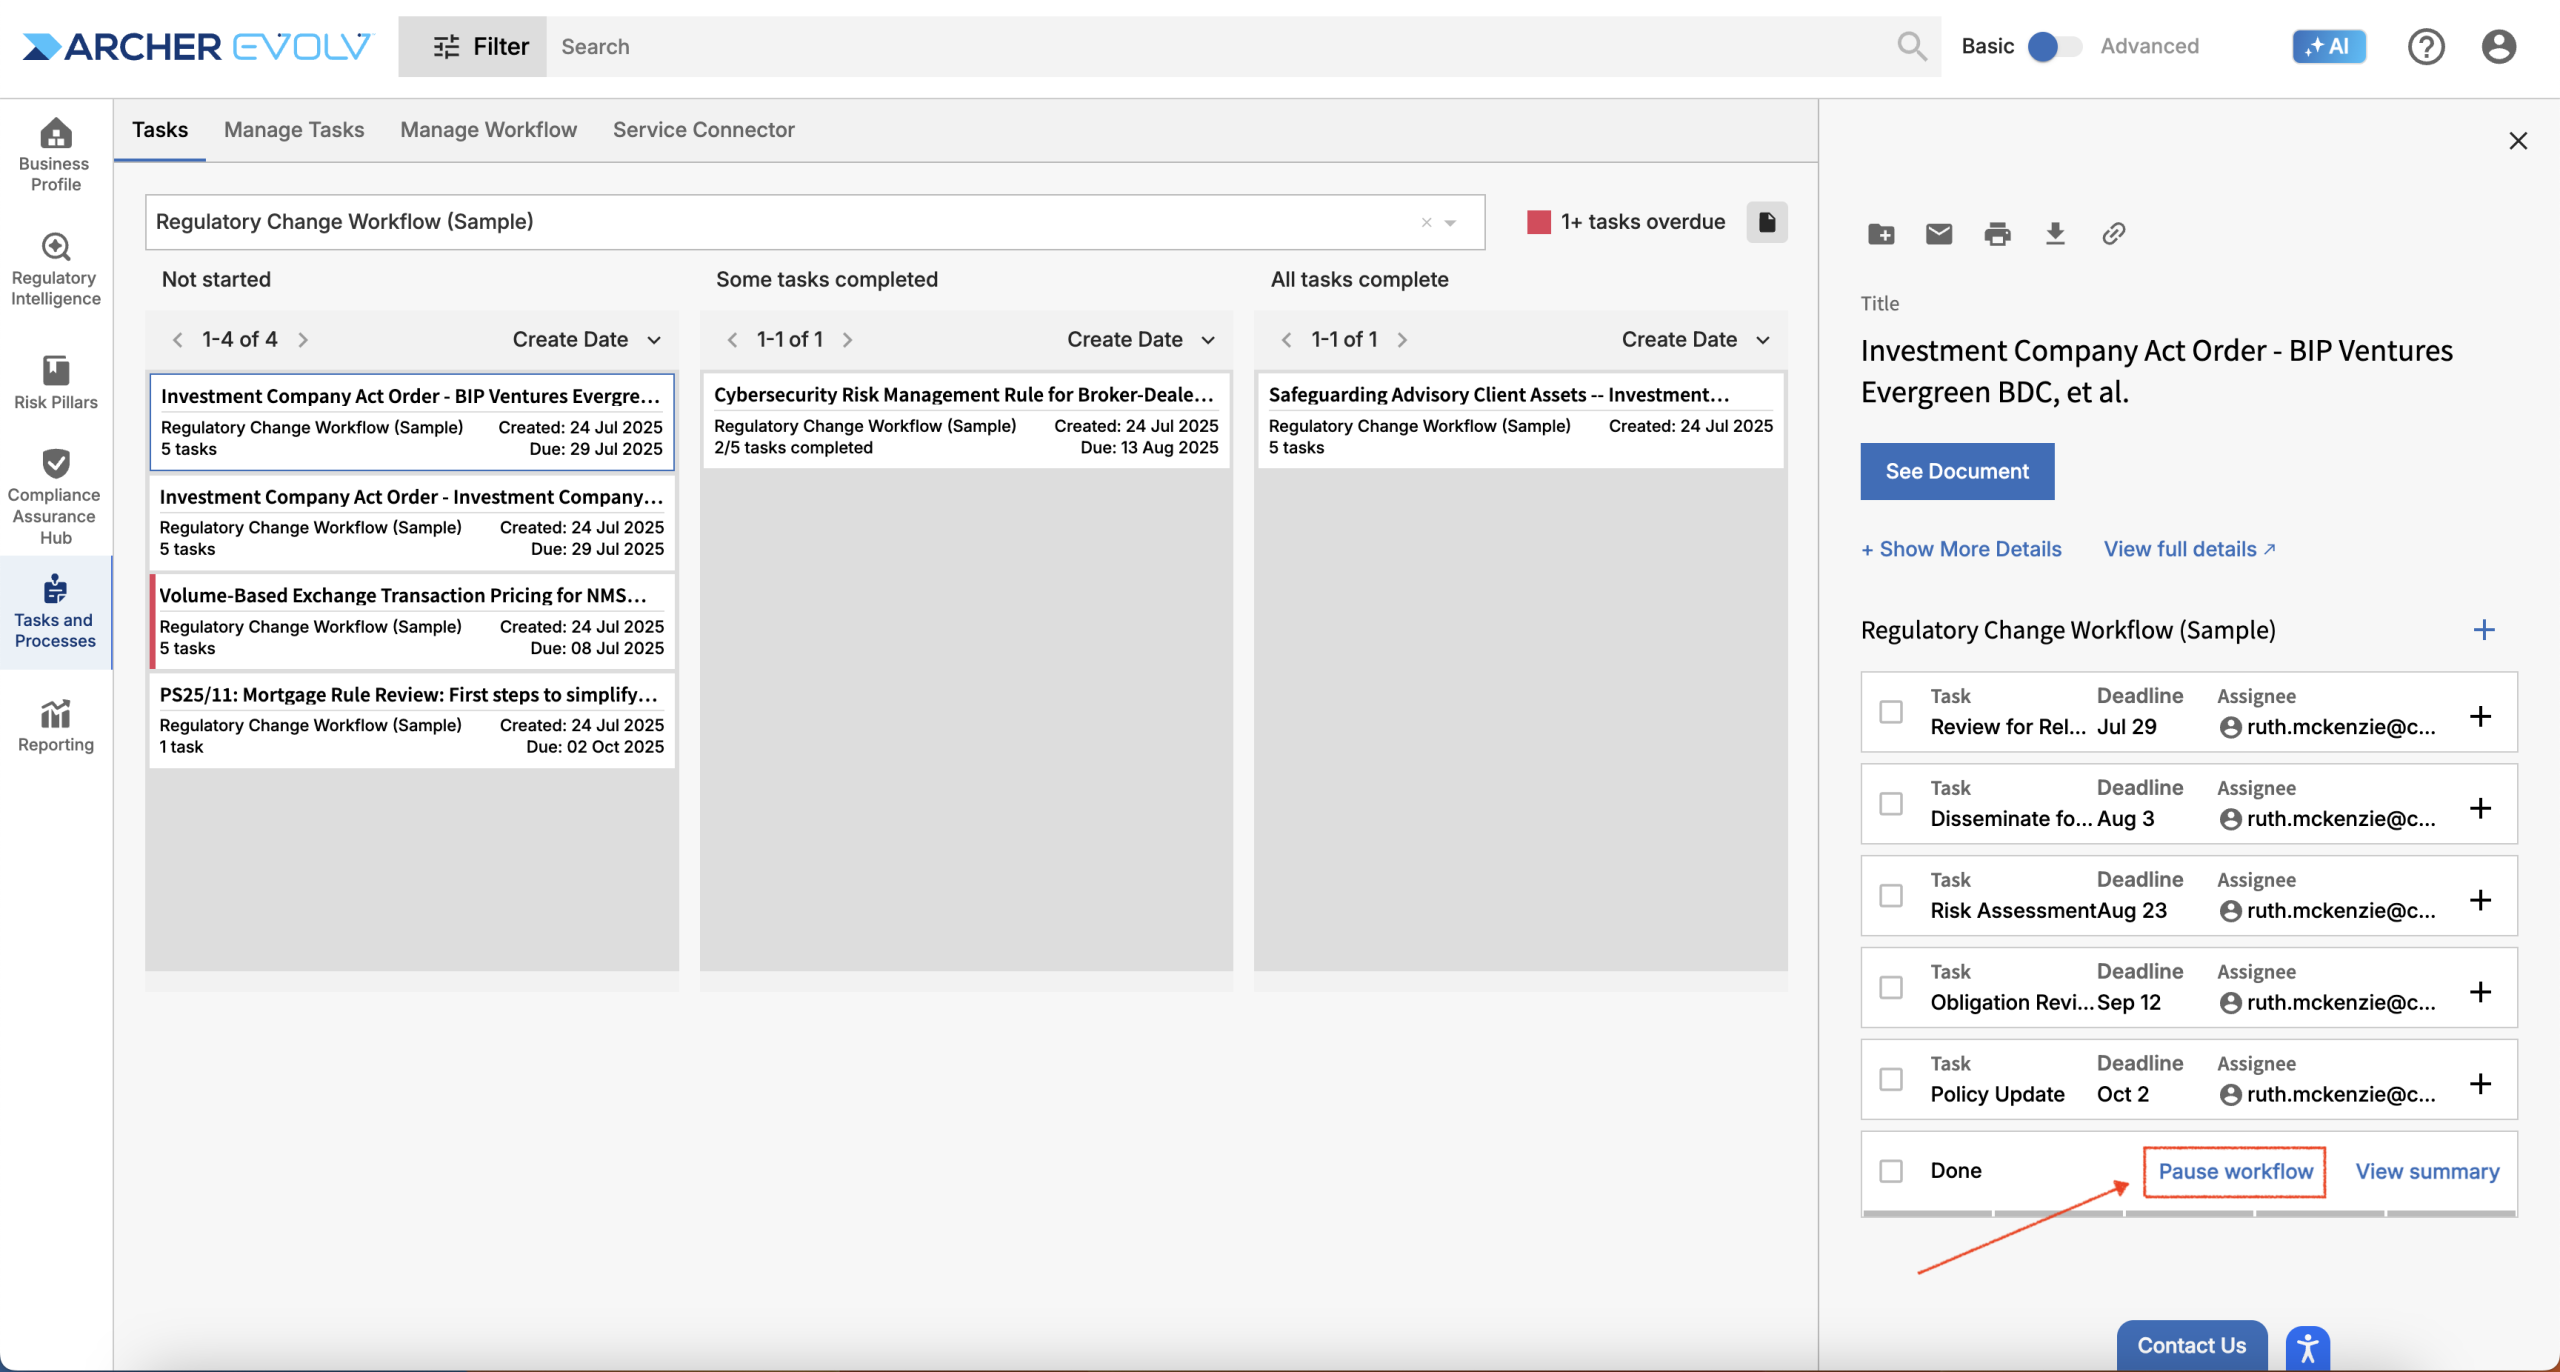2560x1372 pixels.
Task: Switch to Manage Workflow tab
Action: pyautogui.click(x=488, y=130)
